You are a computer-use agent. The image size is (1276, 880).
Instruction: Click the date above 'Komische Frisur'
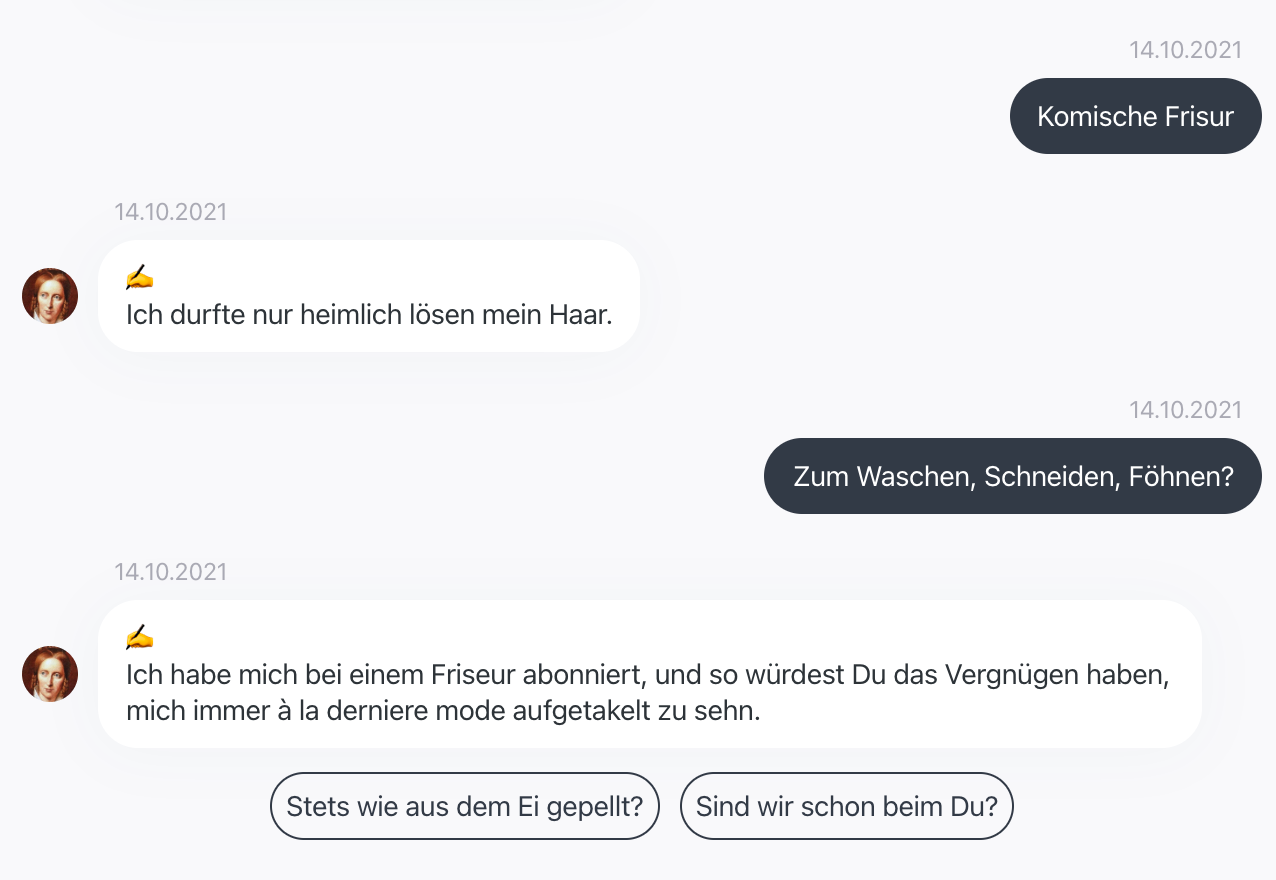click(1185, 50)
